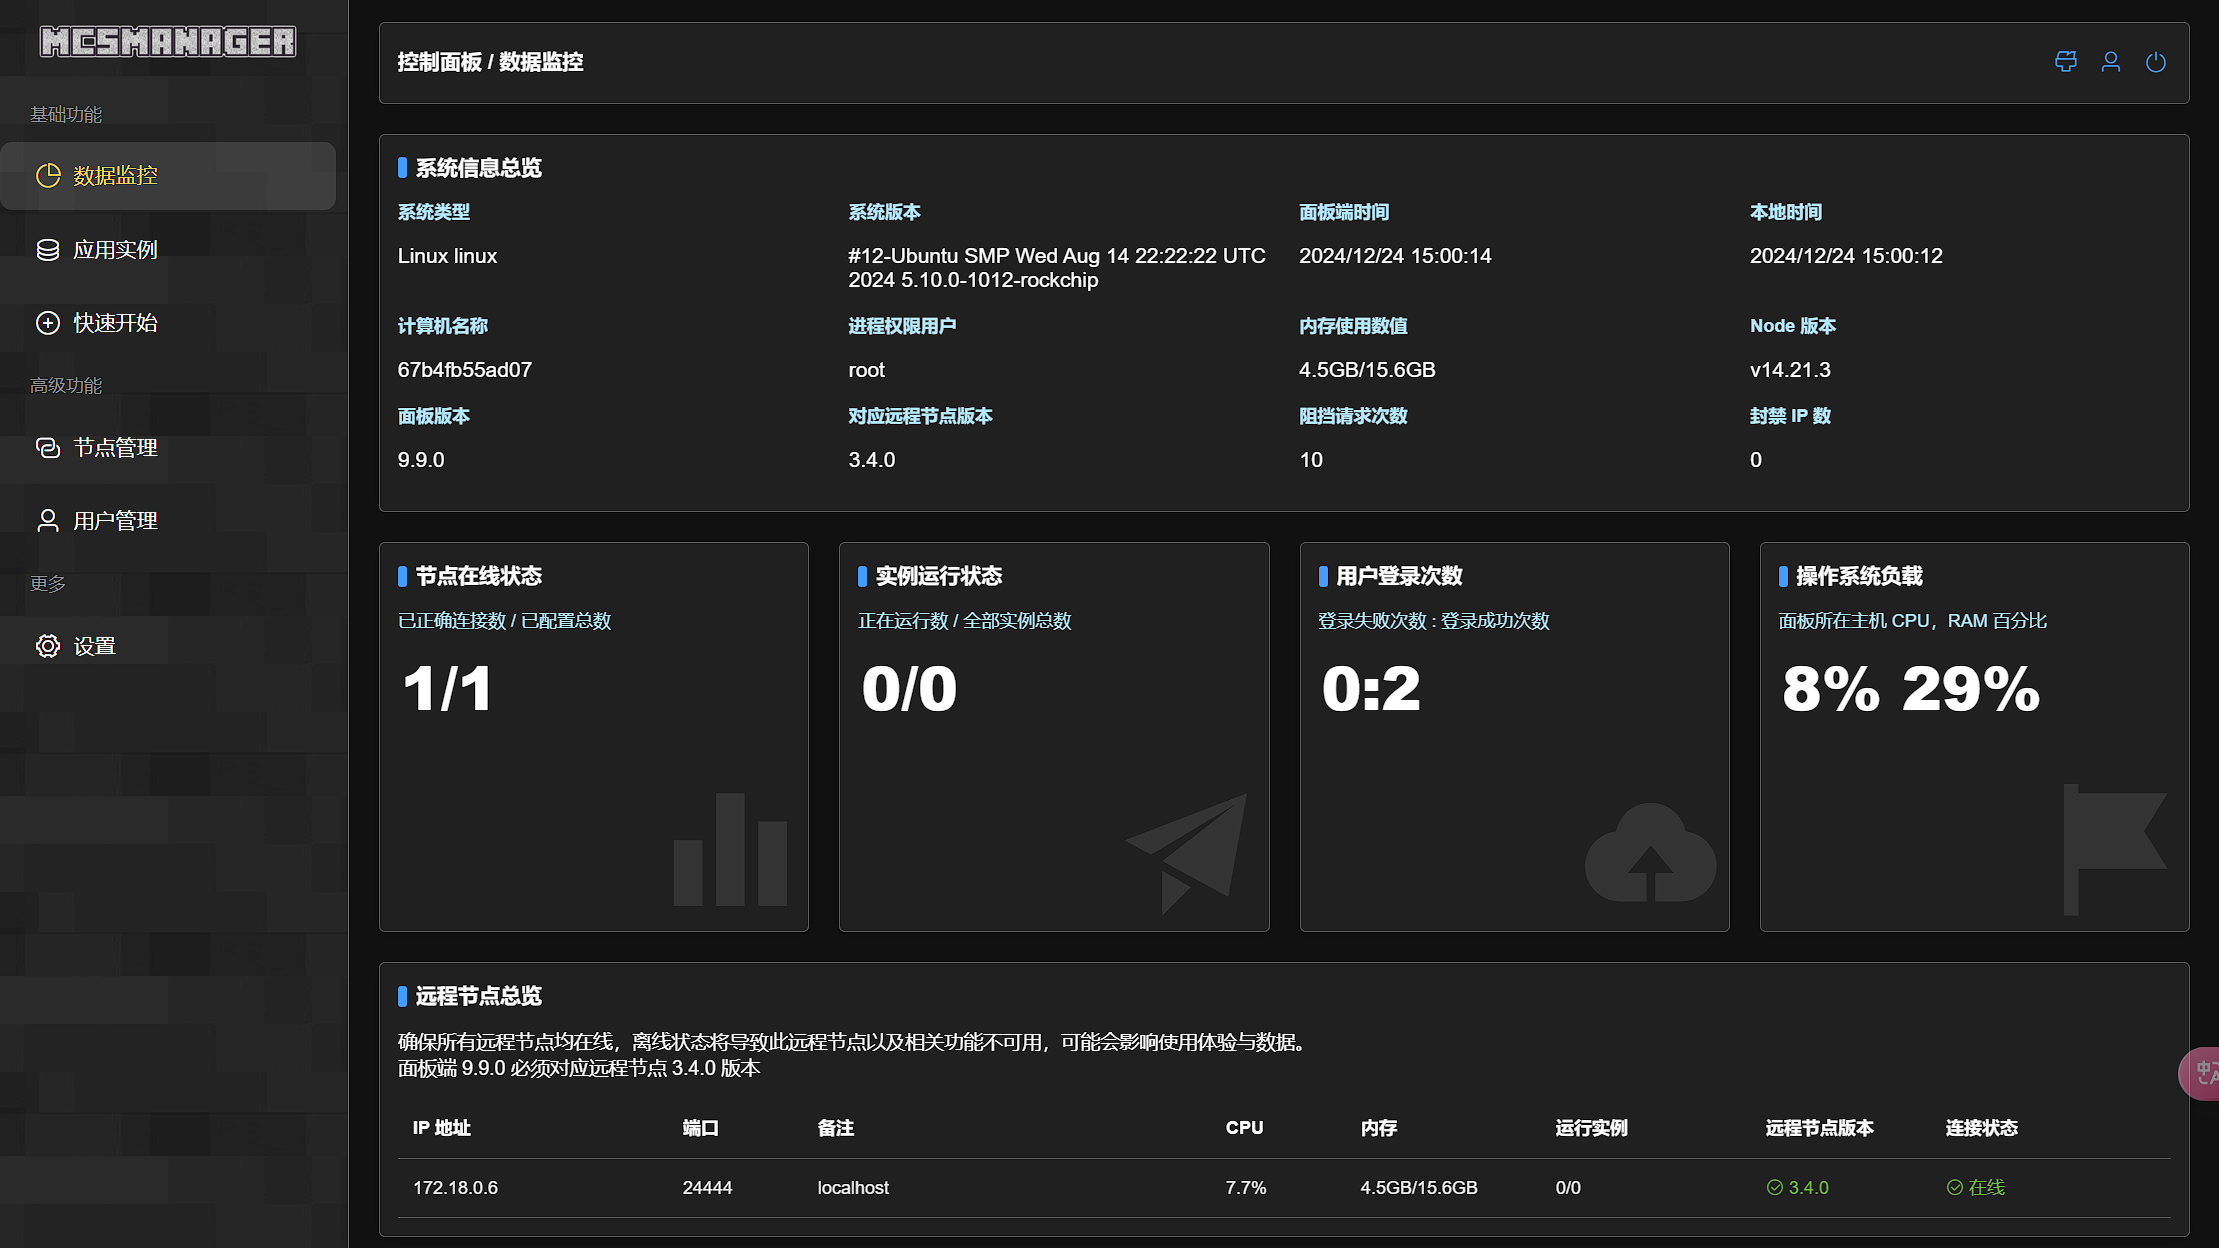The width and height of the screenshot is (2219, 1248).
Task: Click the 控制面板 / 数据监控 breadcrumb
Action: pyautogui.click(x=490, y=62)
